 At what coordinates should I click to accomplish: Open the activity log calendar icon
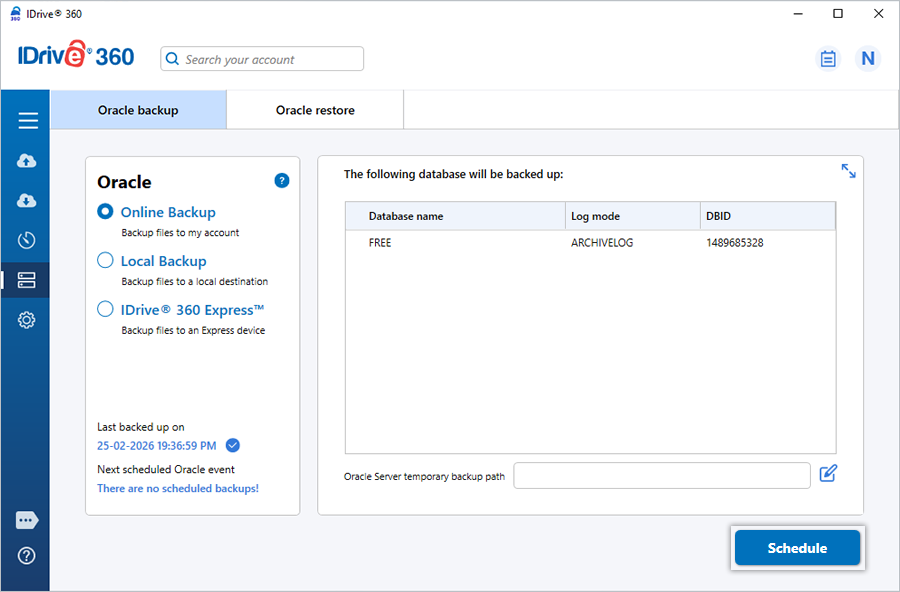828,59
